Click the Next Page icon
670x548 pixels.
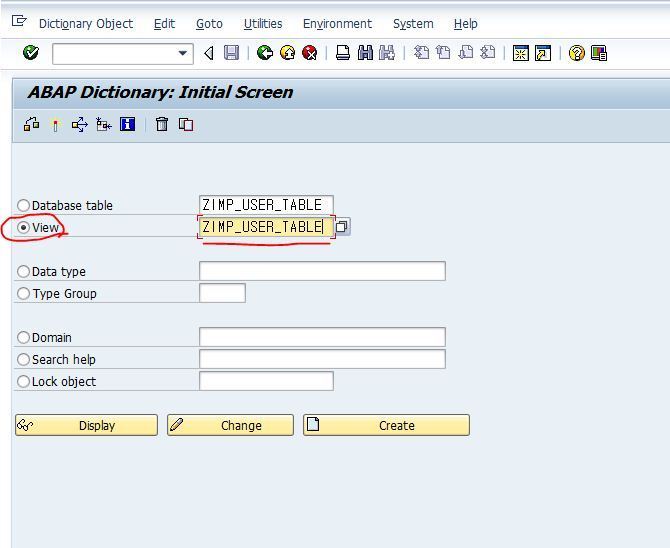466,53
